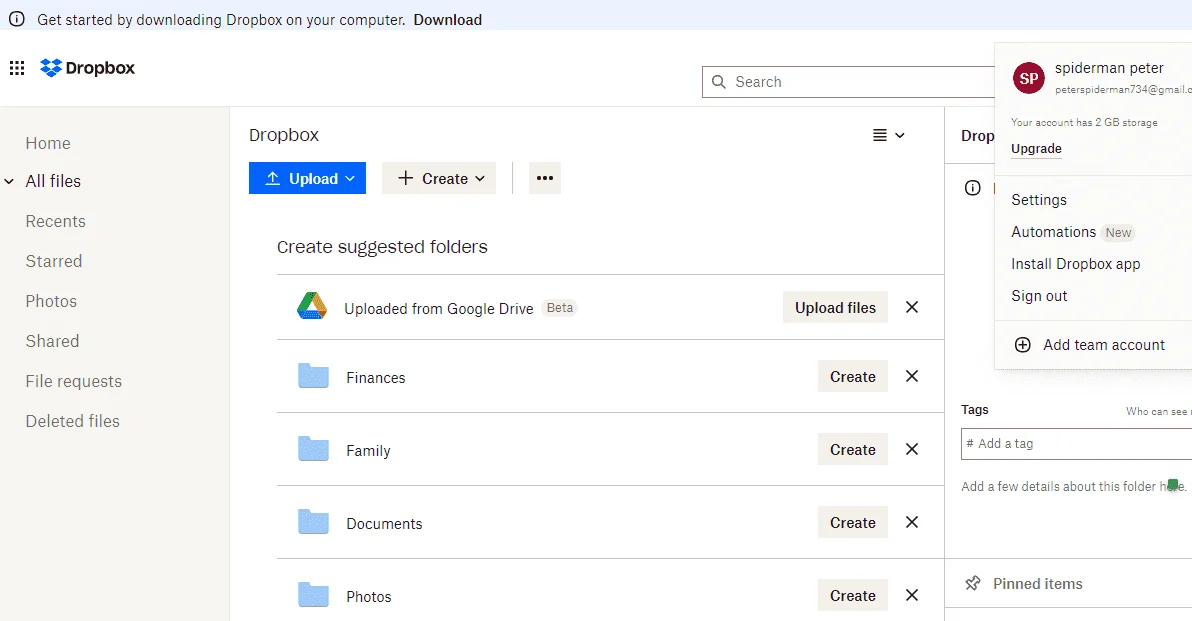This screenshot has height=621, width=1192.
Task: Click the SP account avatar
Action: coord(1029,78)
